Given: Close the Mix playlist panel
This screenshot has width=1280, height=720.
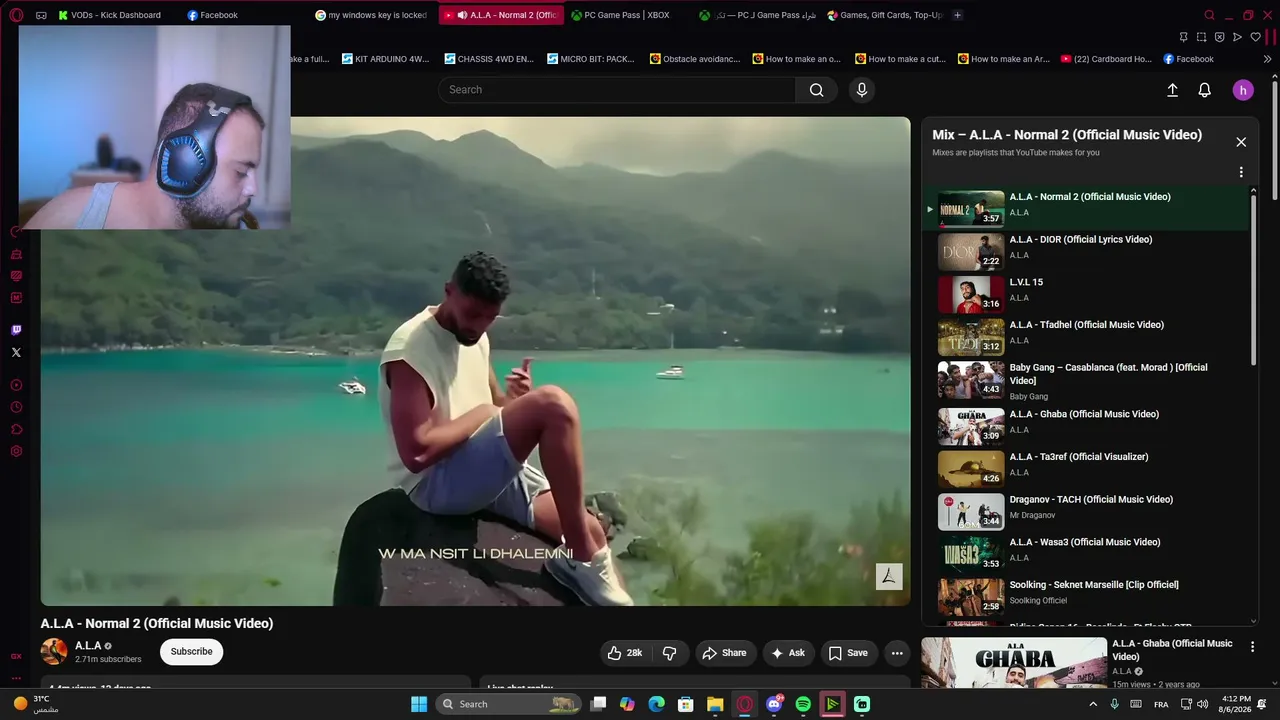Looking at the screenshot, I should tap(1241, 142).
